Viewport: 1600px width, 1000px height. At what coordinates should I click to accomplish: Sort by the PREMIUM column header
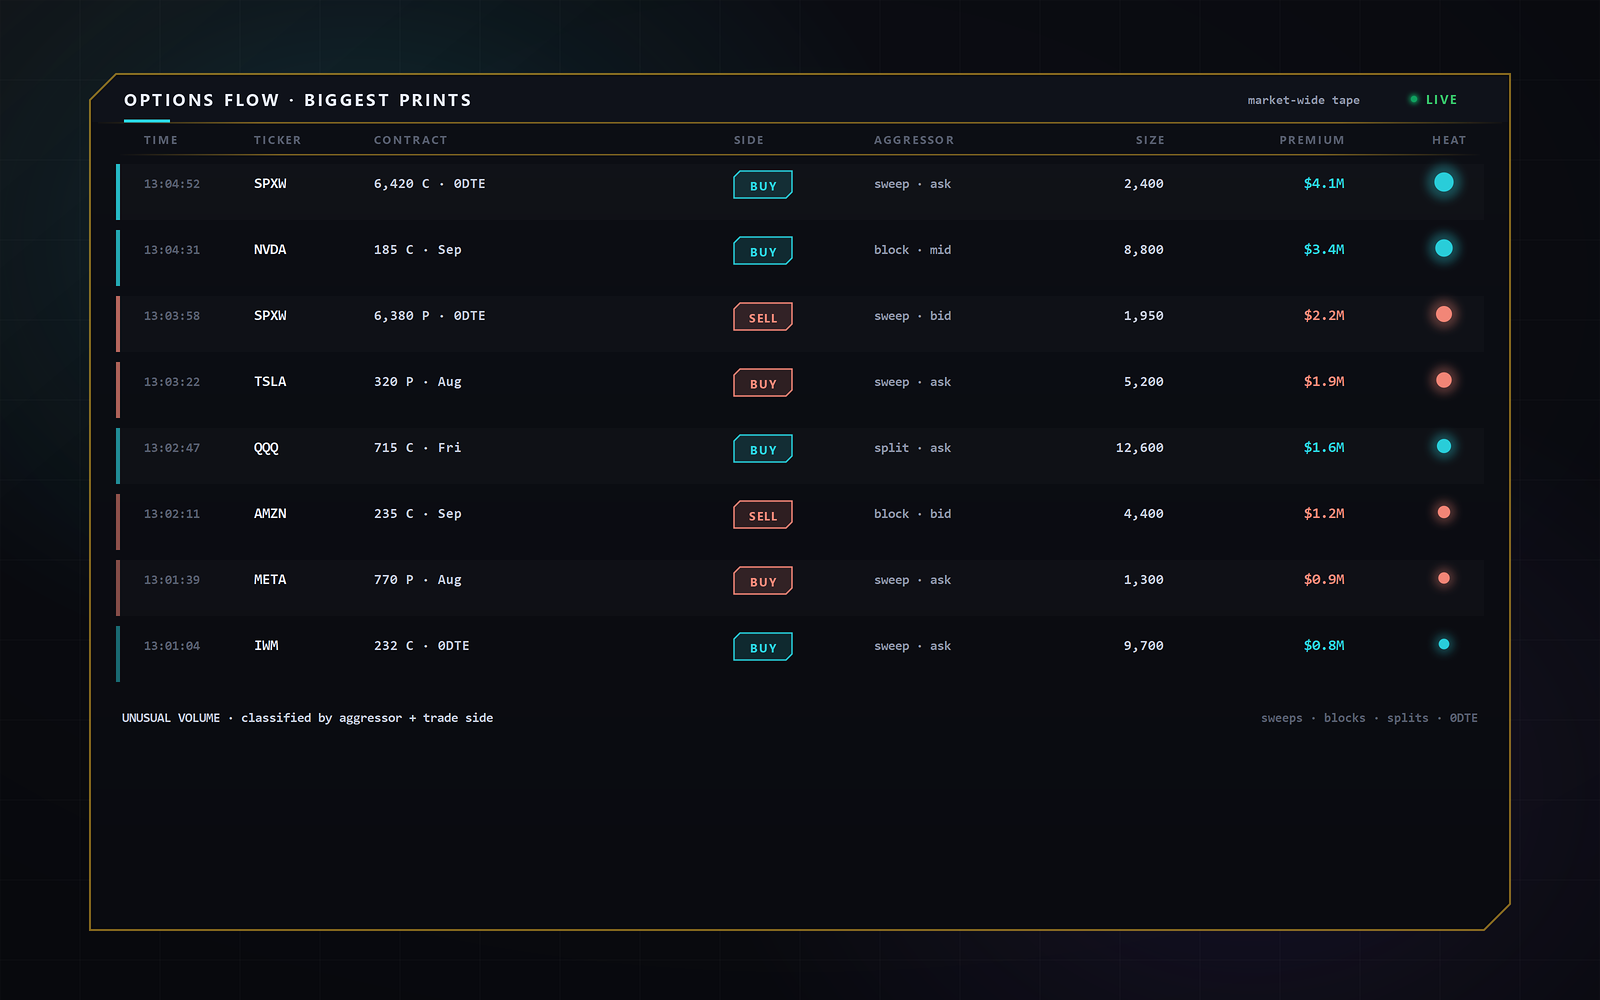coord(1312,140)
